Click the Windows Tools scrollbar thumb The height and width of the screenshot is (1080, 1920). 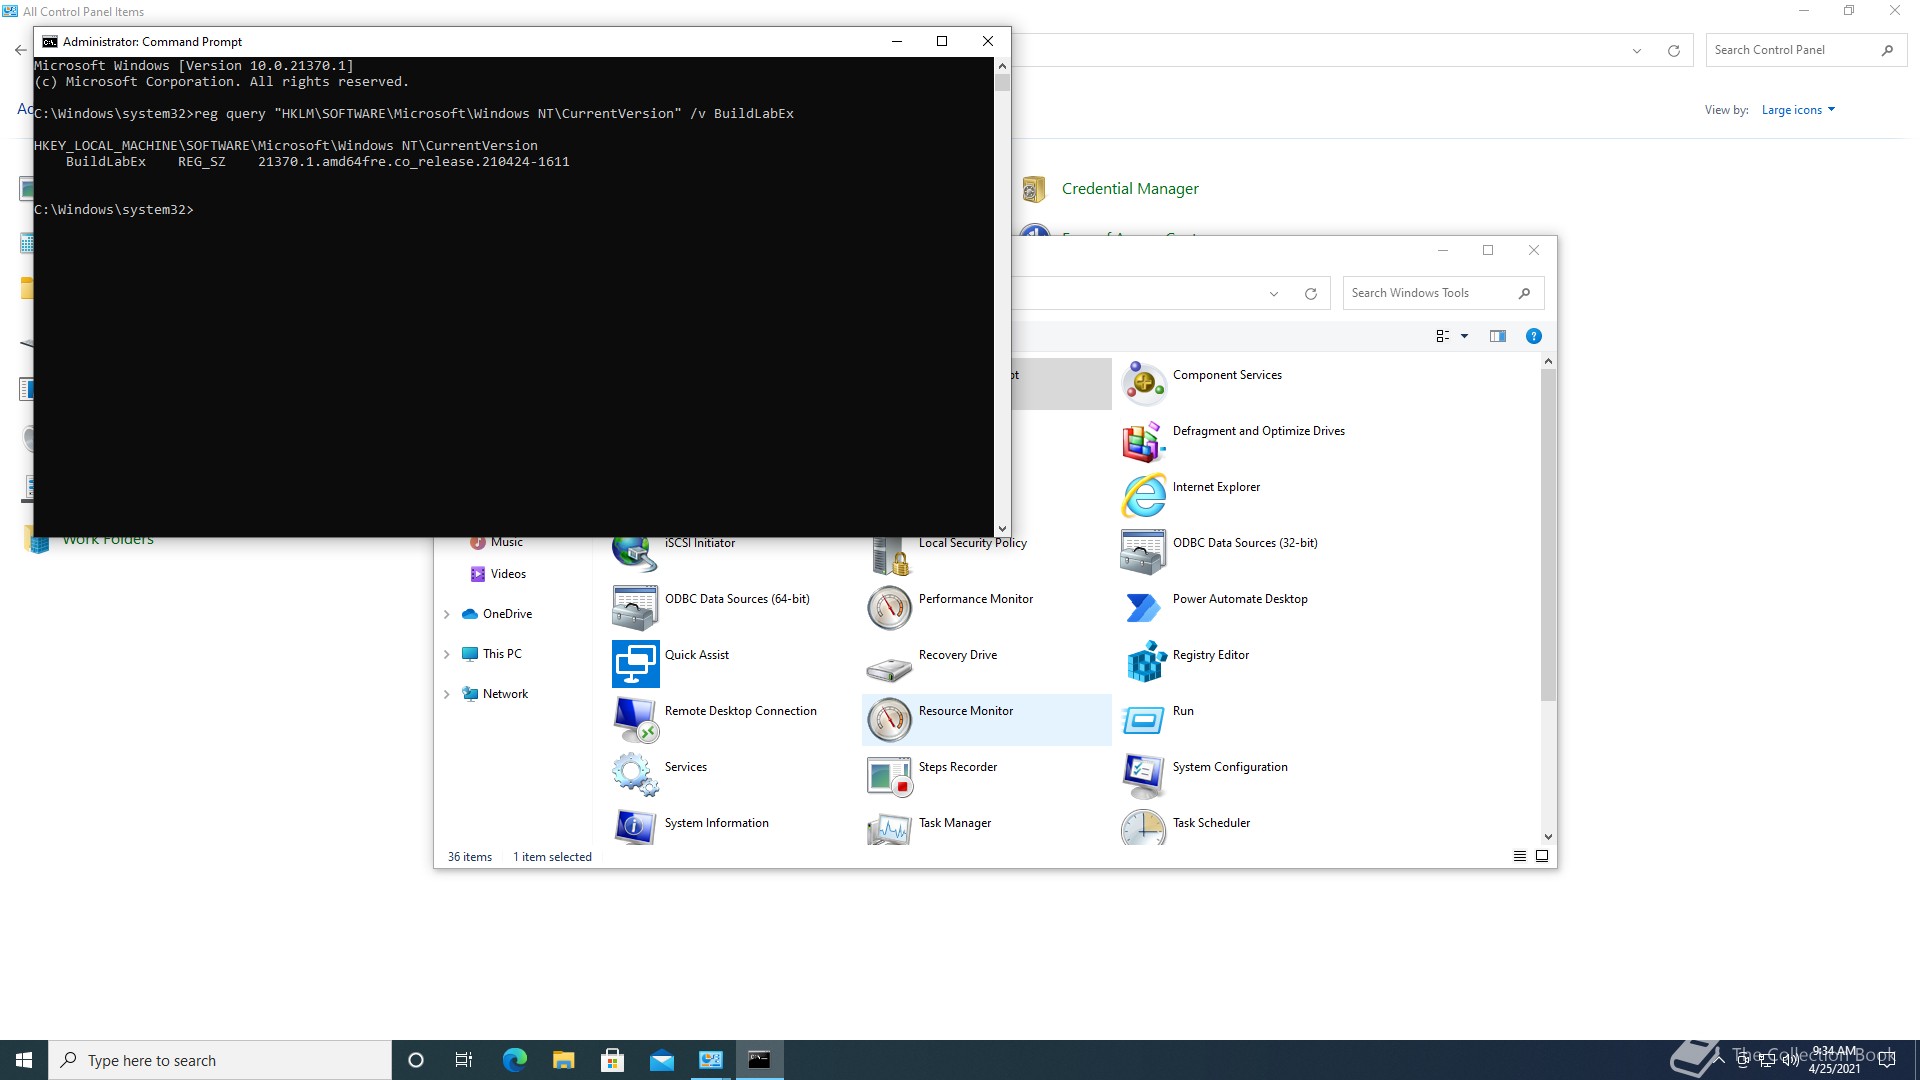click(x=1548, y=535)
